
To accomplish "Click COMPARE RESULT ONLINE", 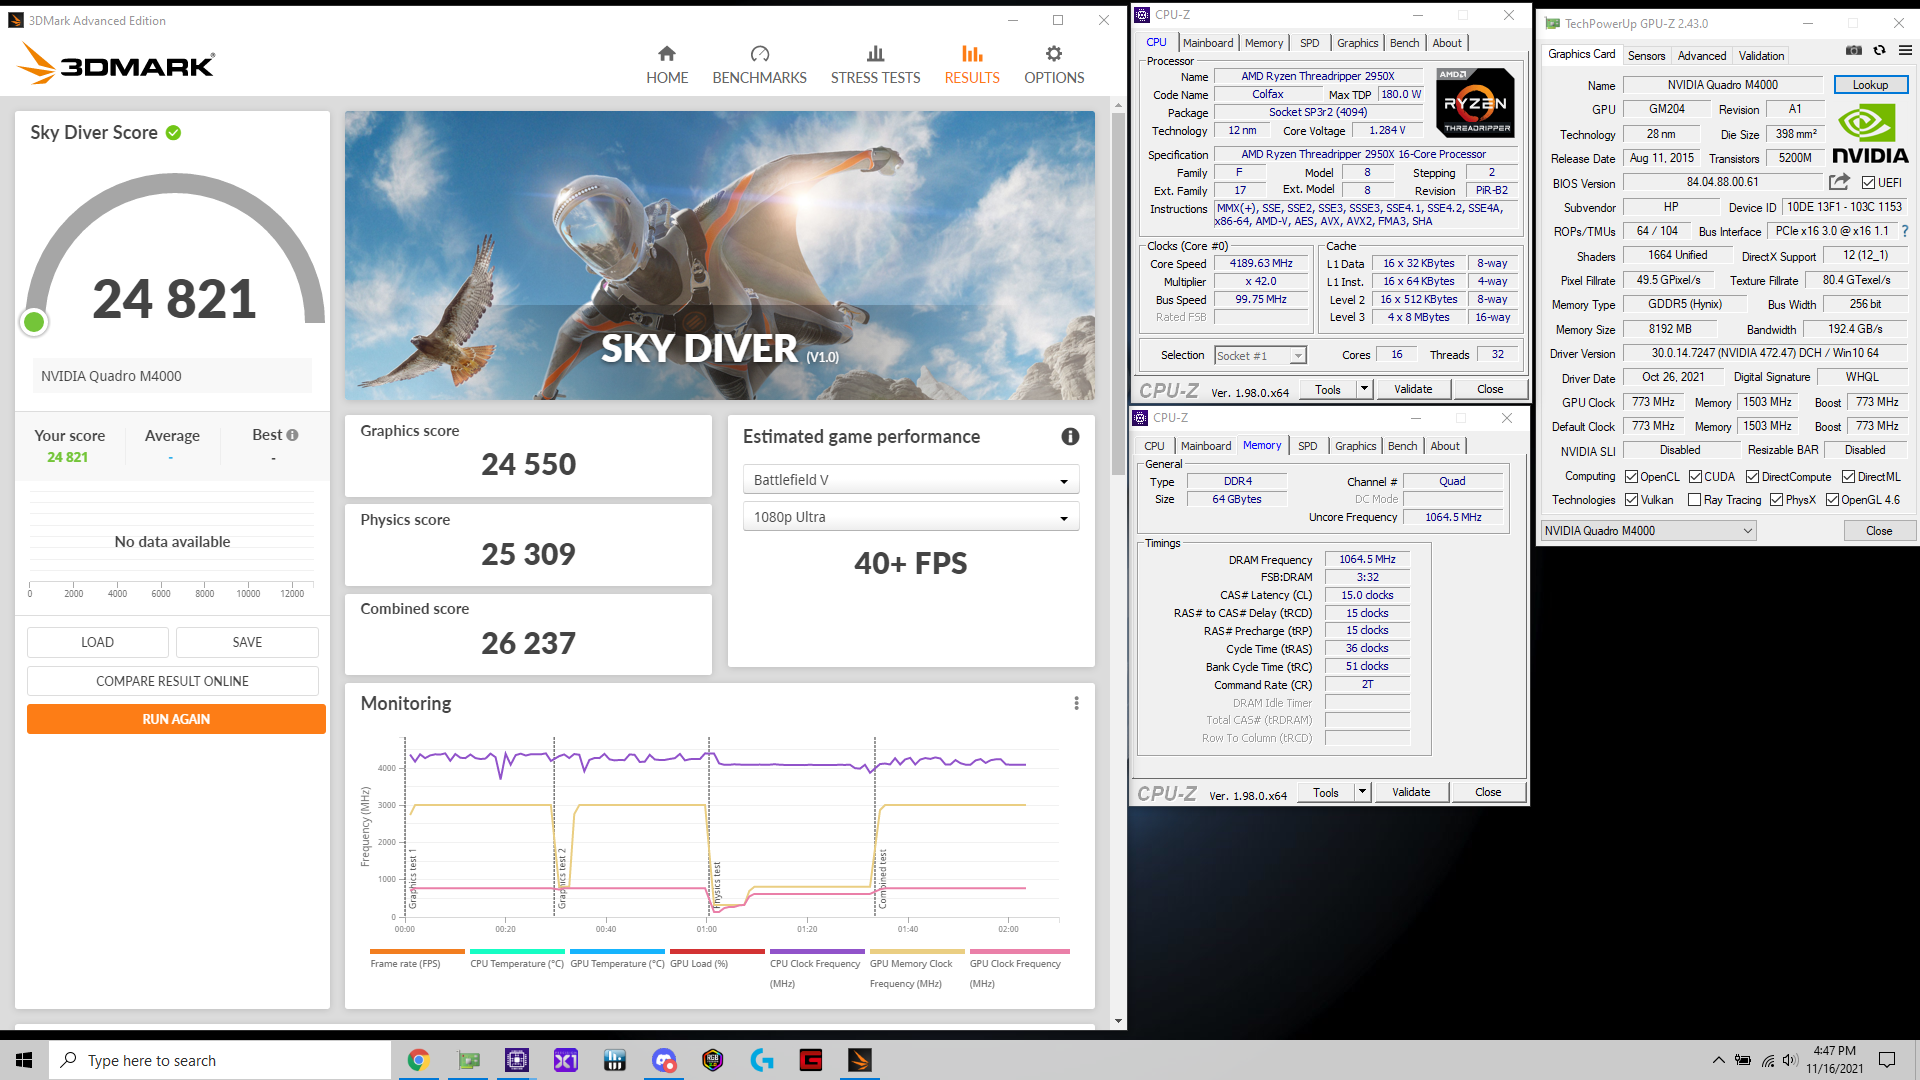I will click(173, 681).
